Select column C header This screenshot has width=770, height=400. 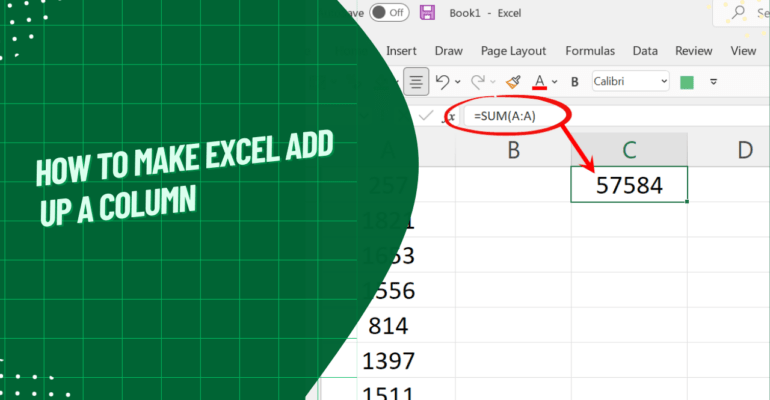click(629, 150)
